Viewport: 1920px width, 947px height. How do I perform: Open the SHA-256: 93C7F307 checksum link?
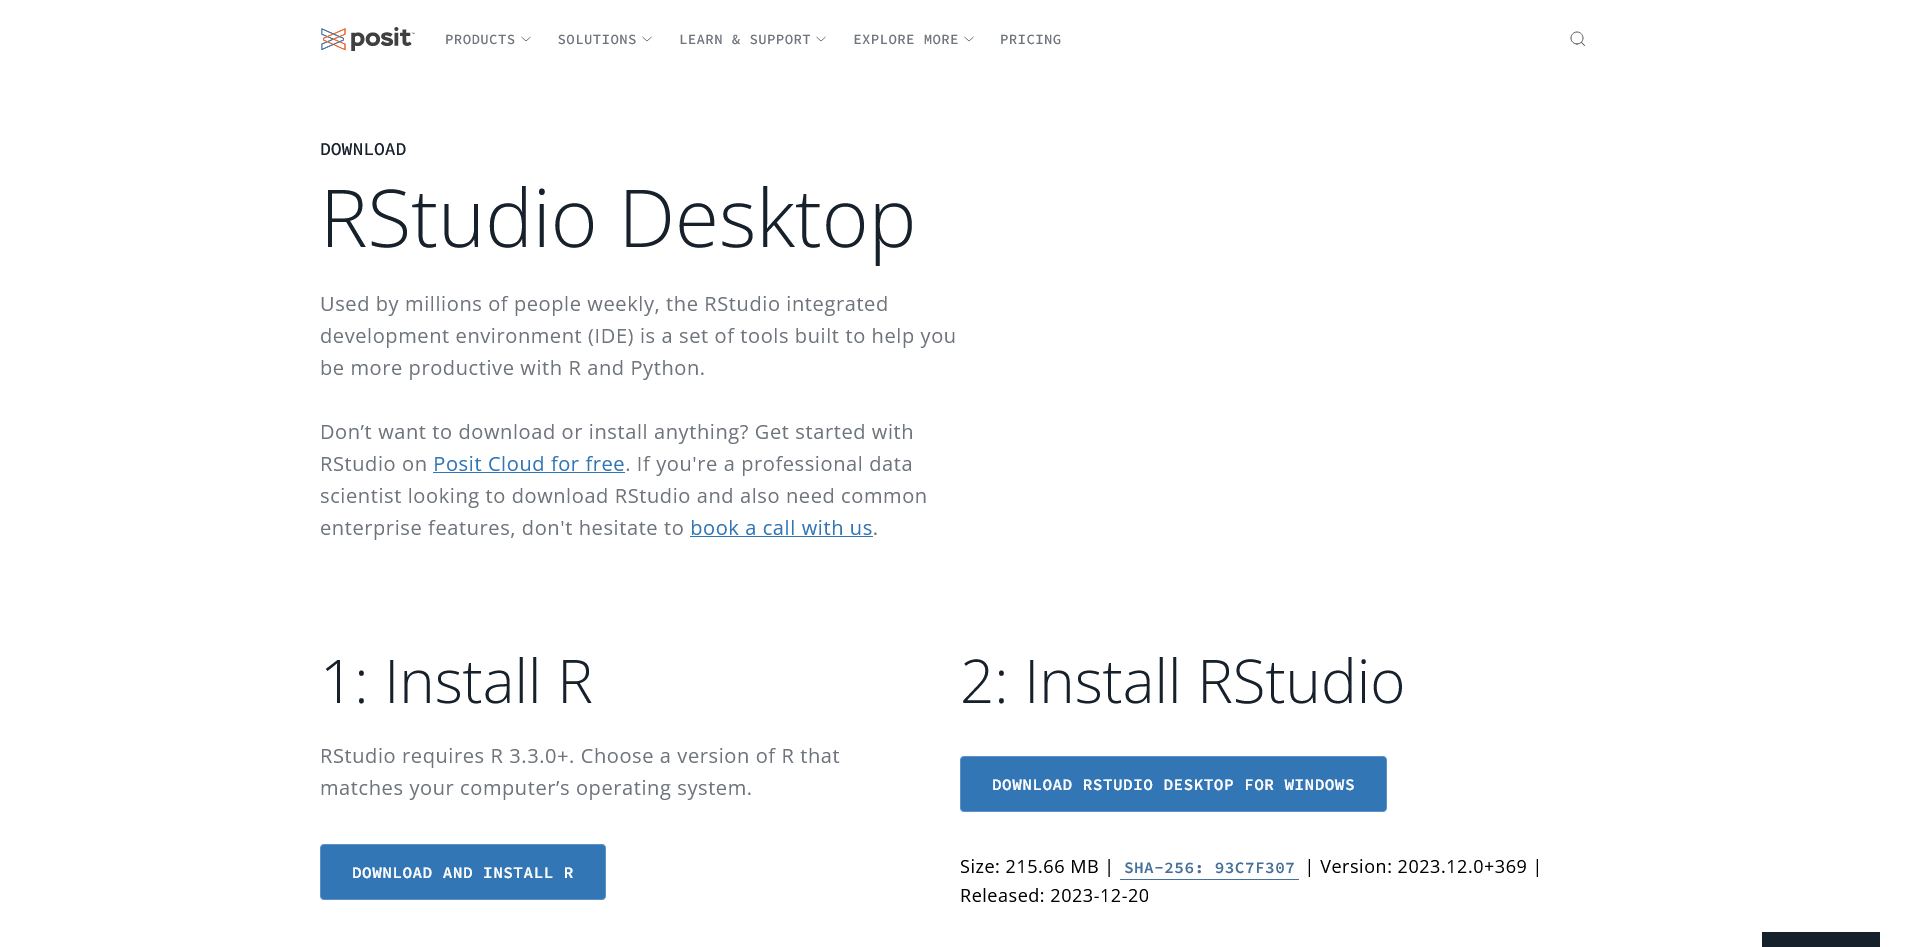coord(1209,868)
